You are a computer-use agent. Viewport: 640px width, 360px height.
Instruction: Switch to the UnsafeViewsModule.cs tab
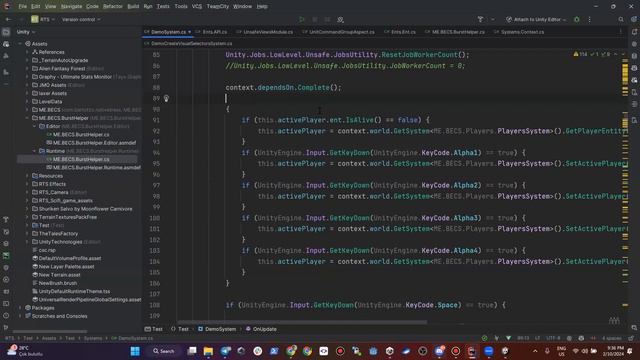click(264, 32)
